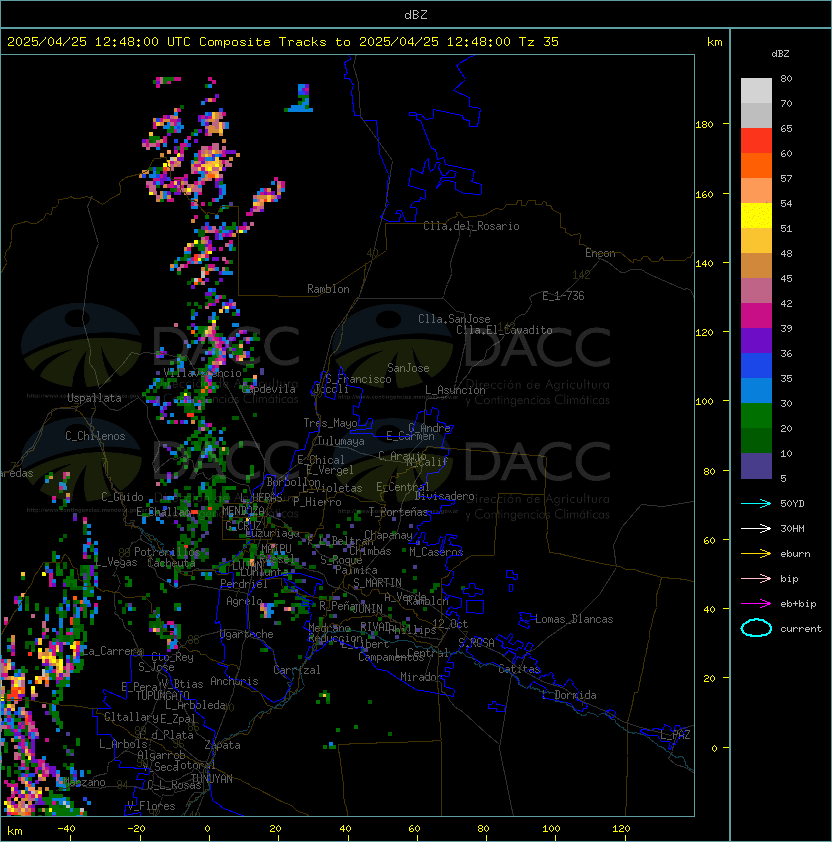Image resolution: width=832 pixels, height=842 pixels.
Task: Click the 'Mirador' place label
Action: tap(422, 678)
